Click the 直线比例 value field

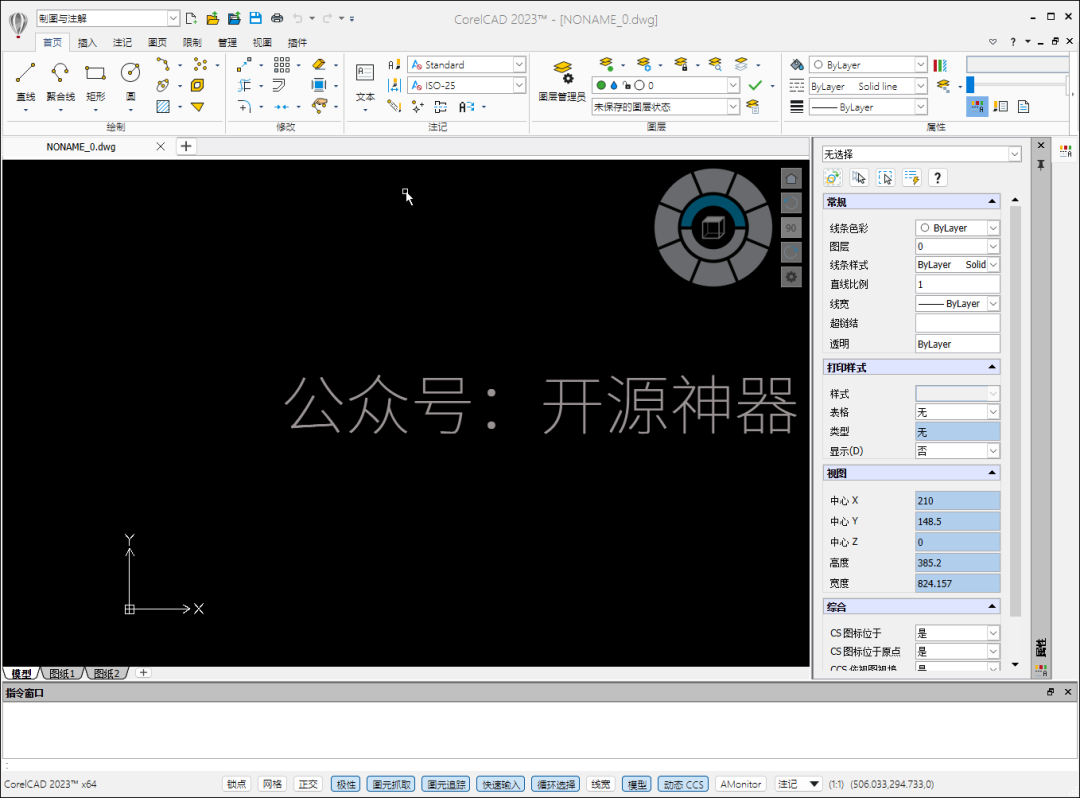[x=957, y=284]
